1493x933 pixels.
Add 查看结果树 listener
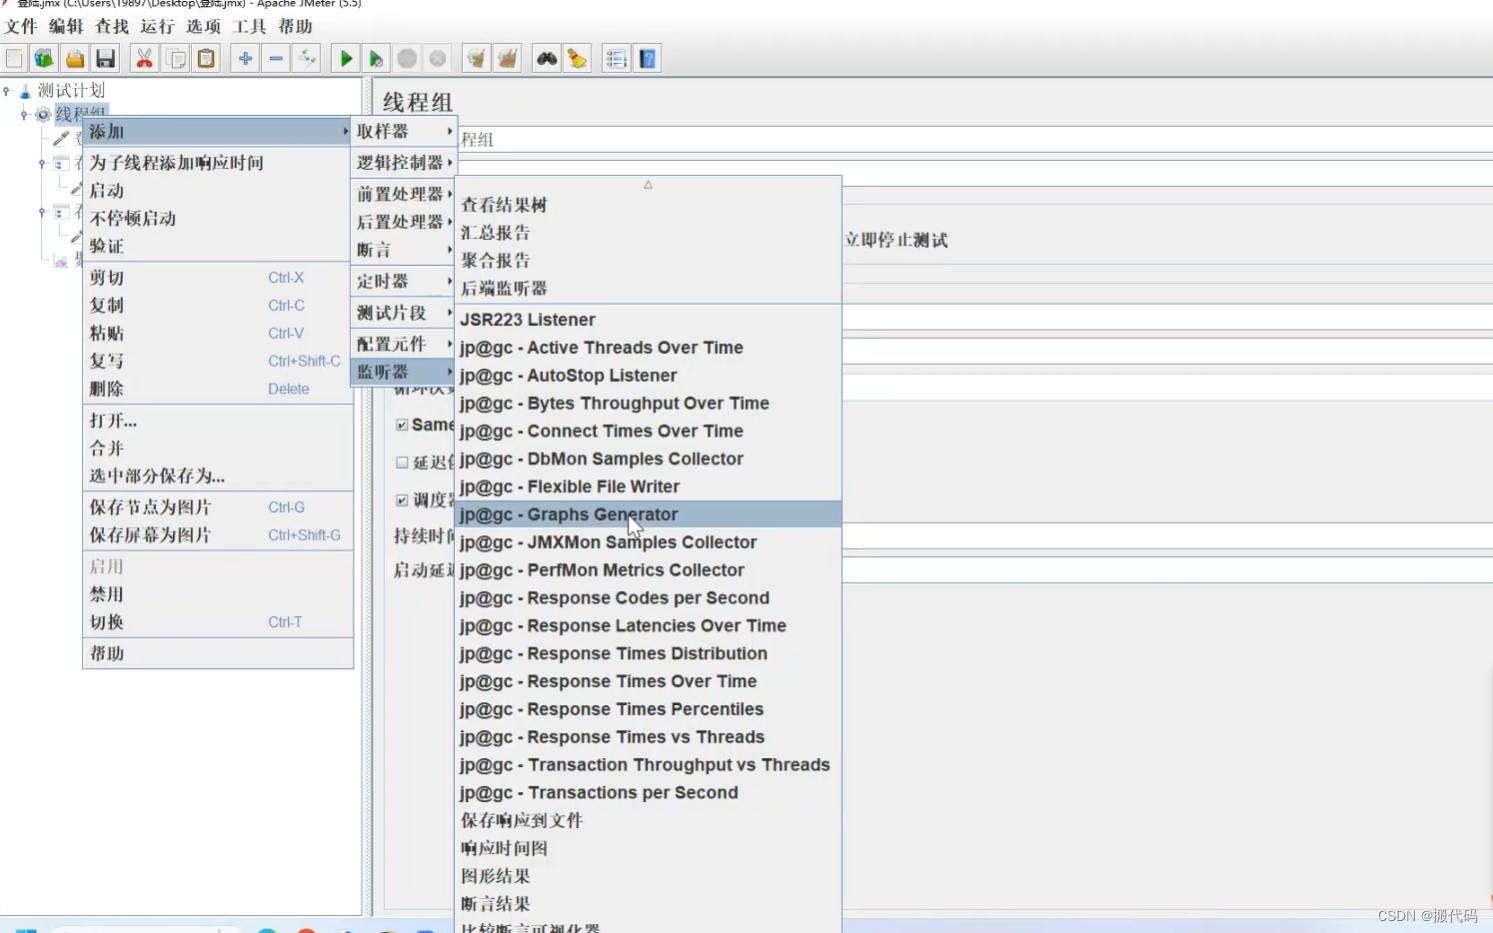coord(648,205)
